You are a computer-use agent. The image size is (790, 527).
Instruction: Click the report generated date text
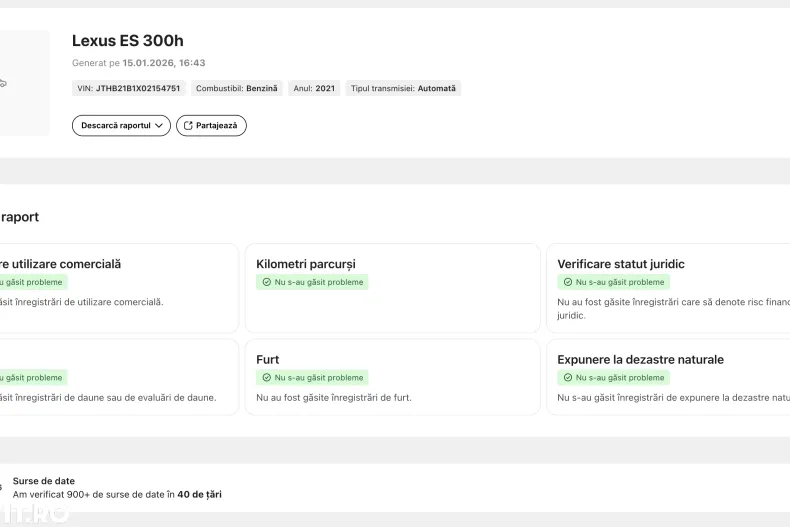click(138, 63)
